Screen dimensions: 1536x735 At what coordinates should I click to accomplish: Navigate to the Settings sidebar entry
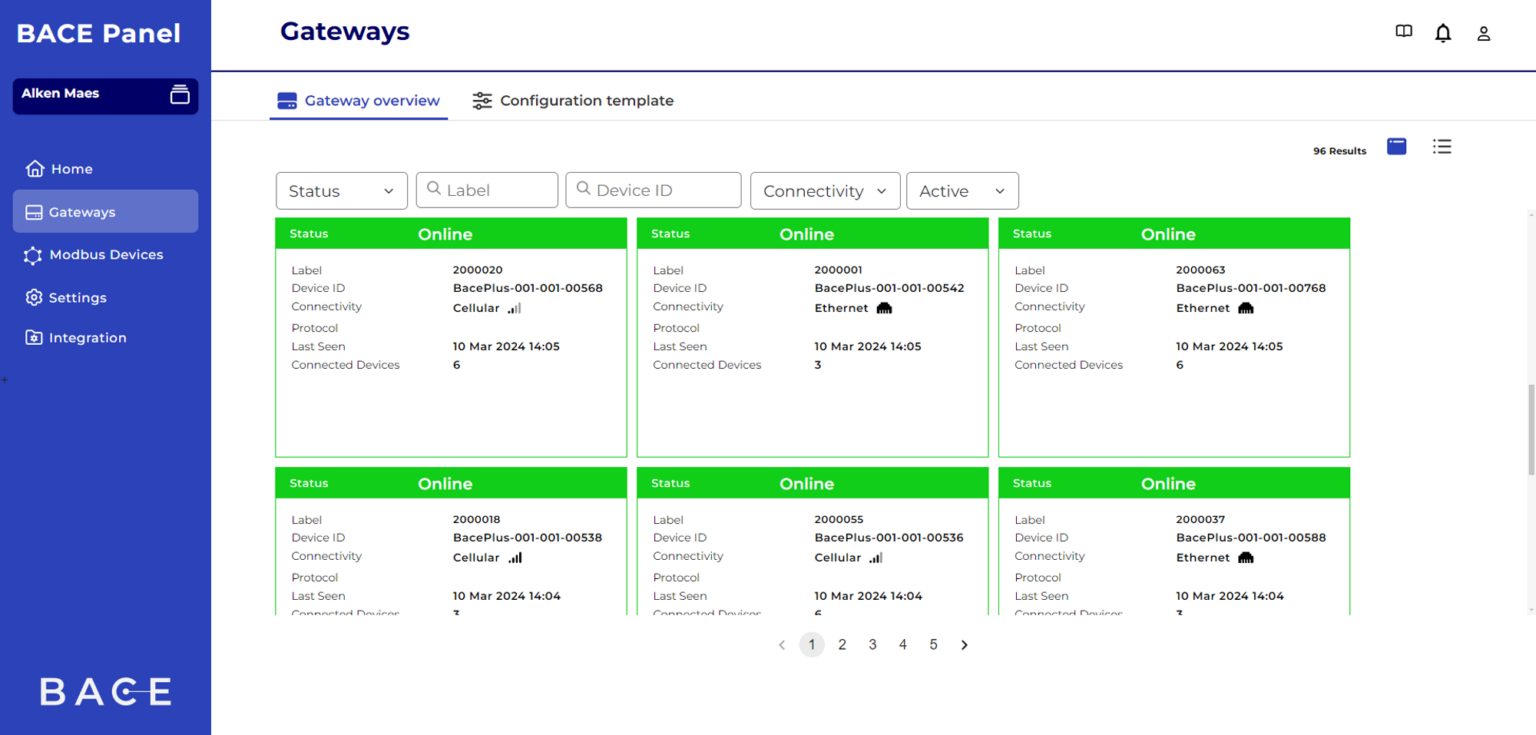77,297
